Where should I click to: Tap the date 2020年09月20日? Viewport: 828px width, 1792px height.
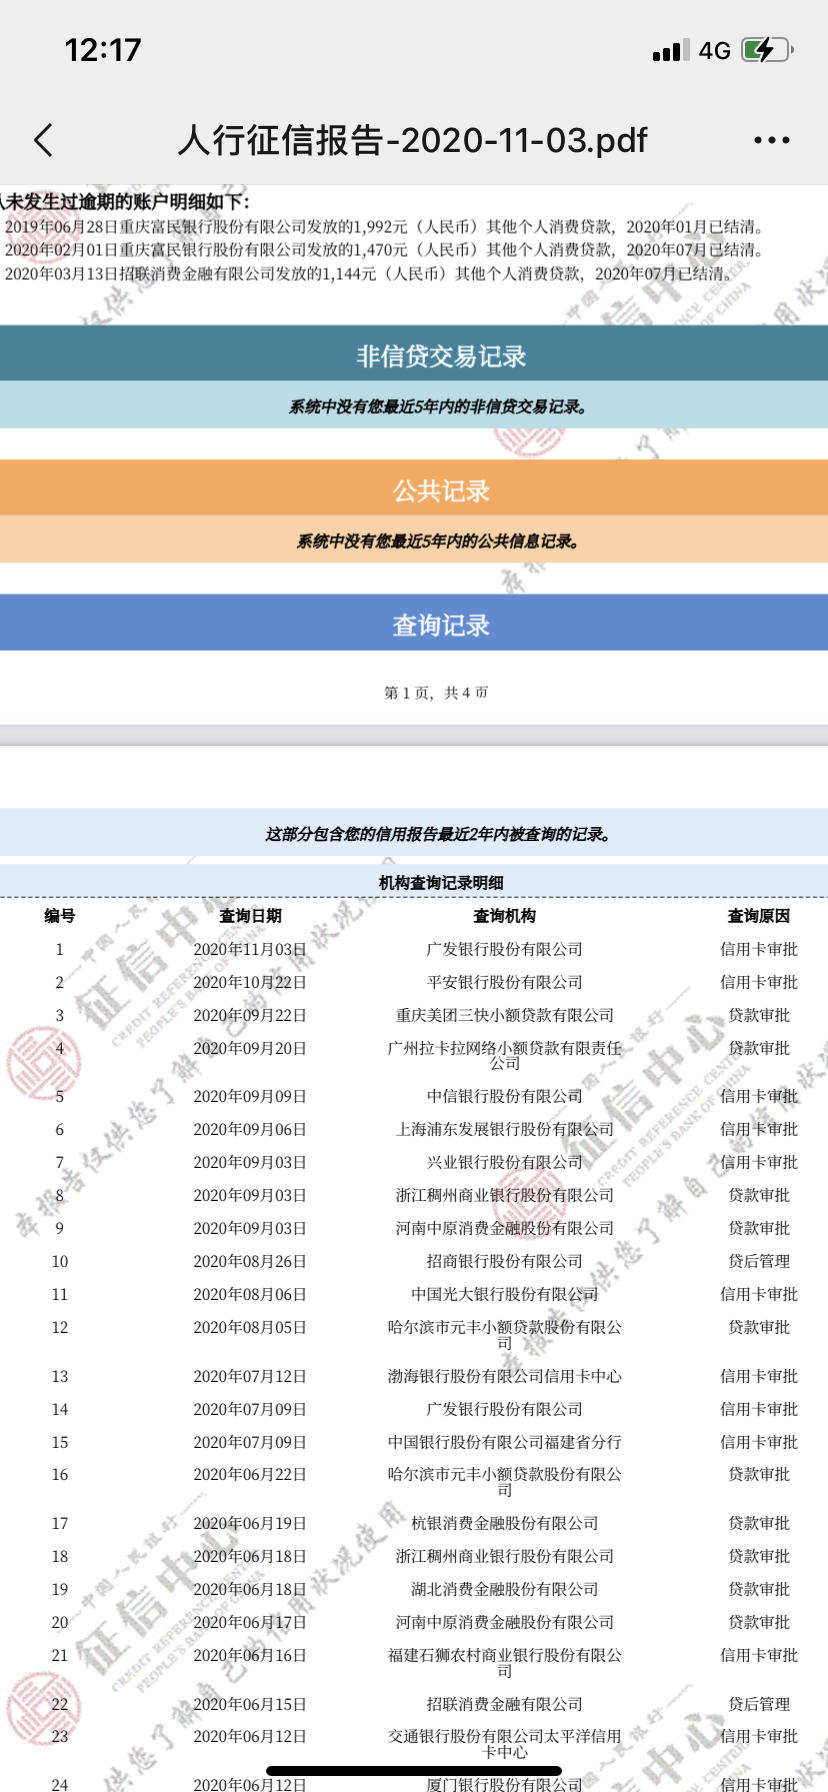[x=250, y=1048]
